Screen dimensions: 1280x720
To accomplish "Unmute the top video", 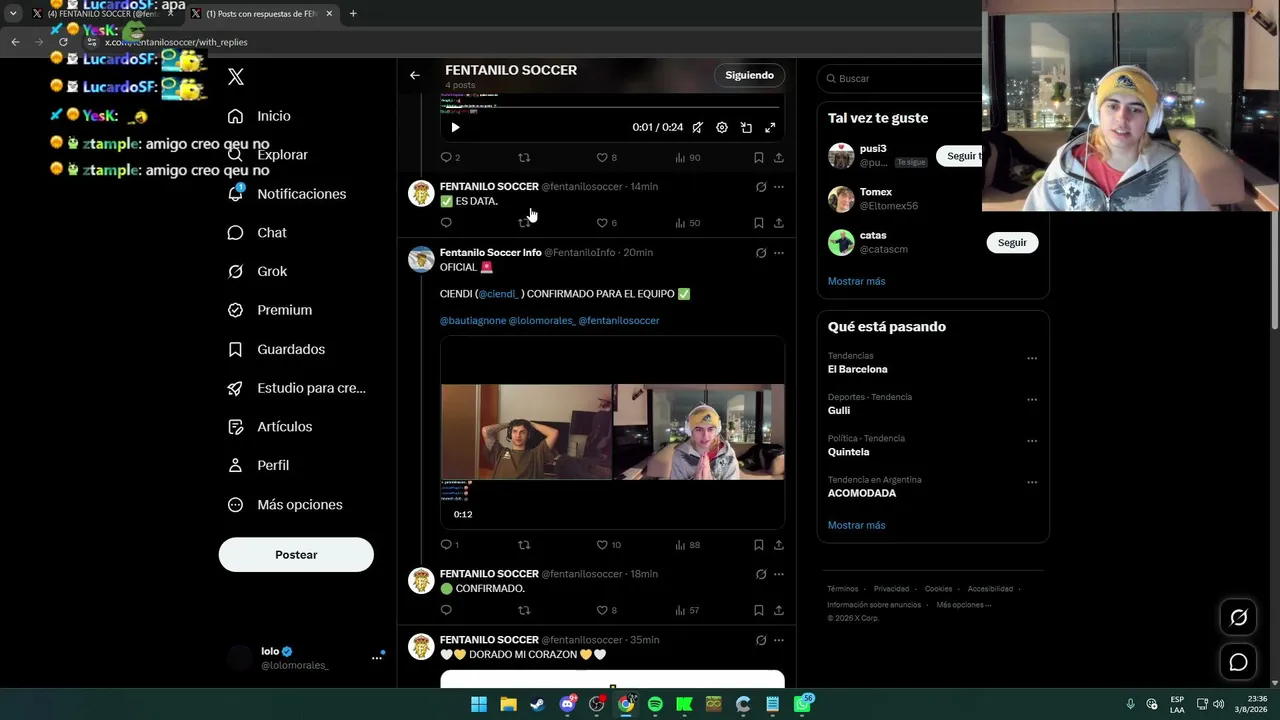I will (x=697, y=128).
